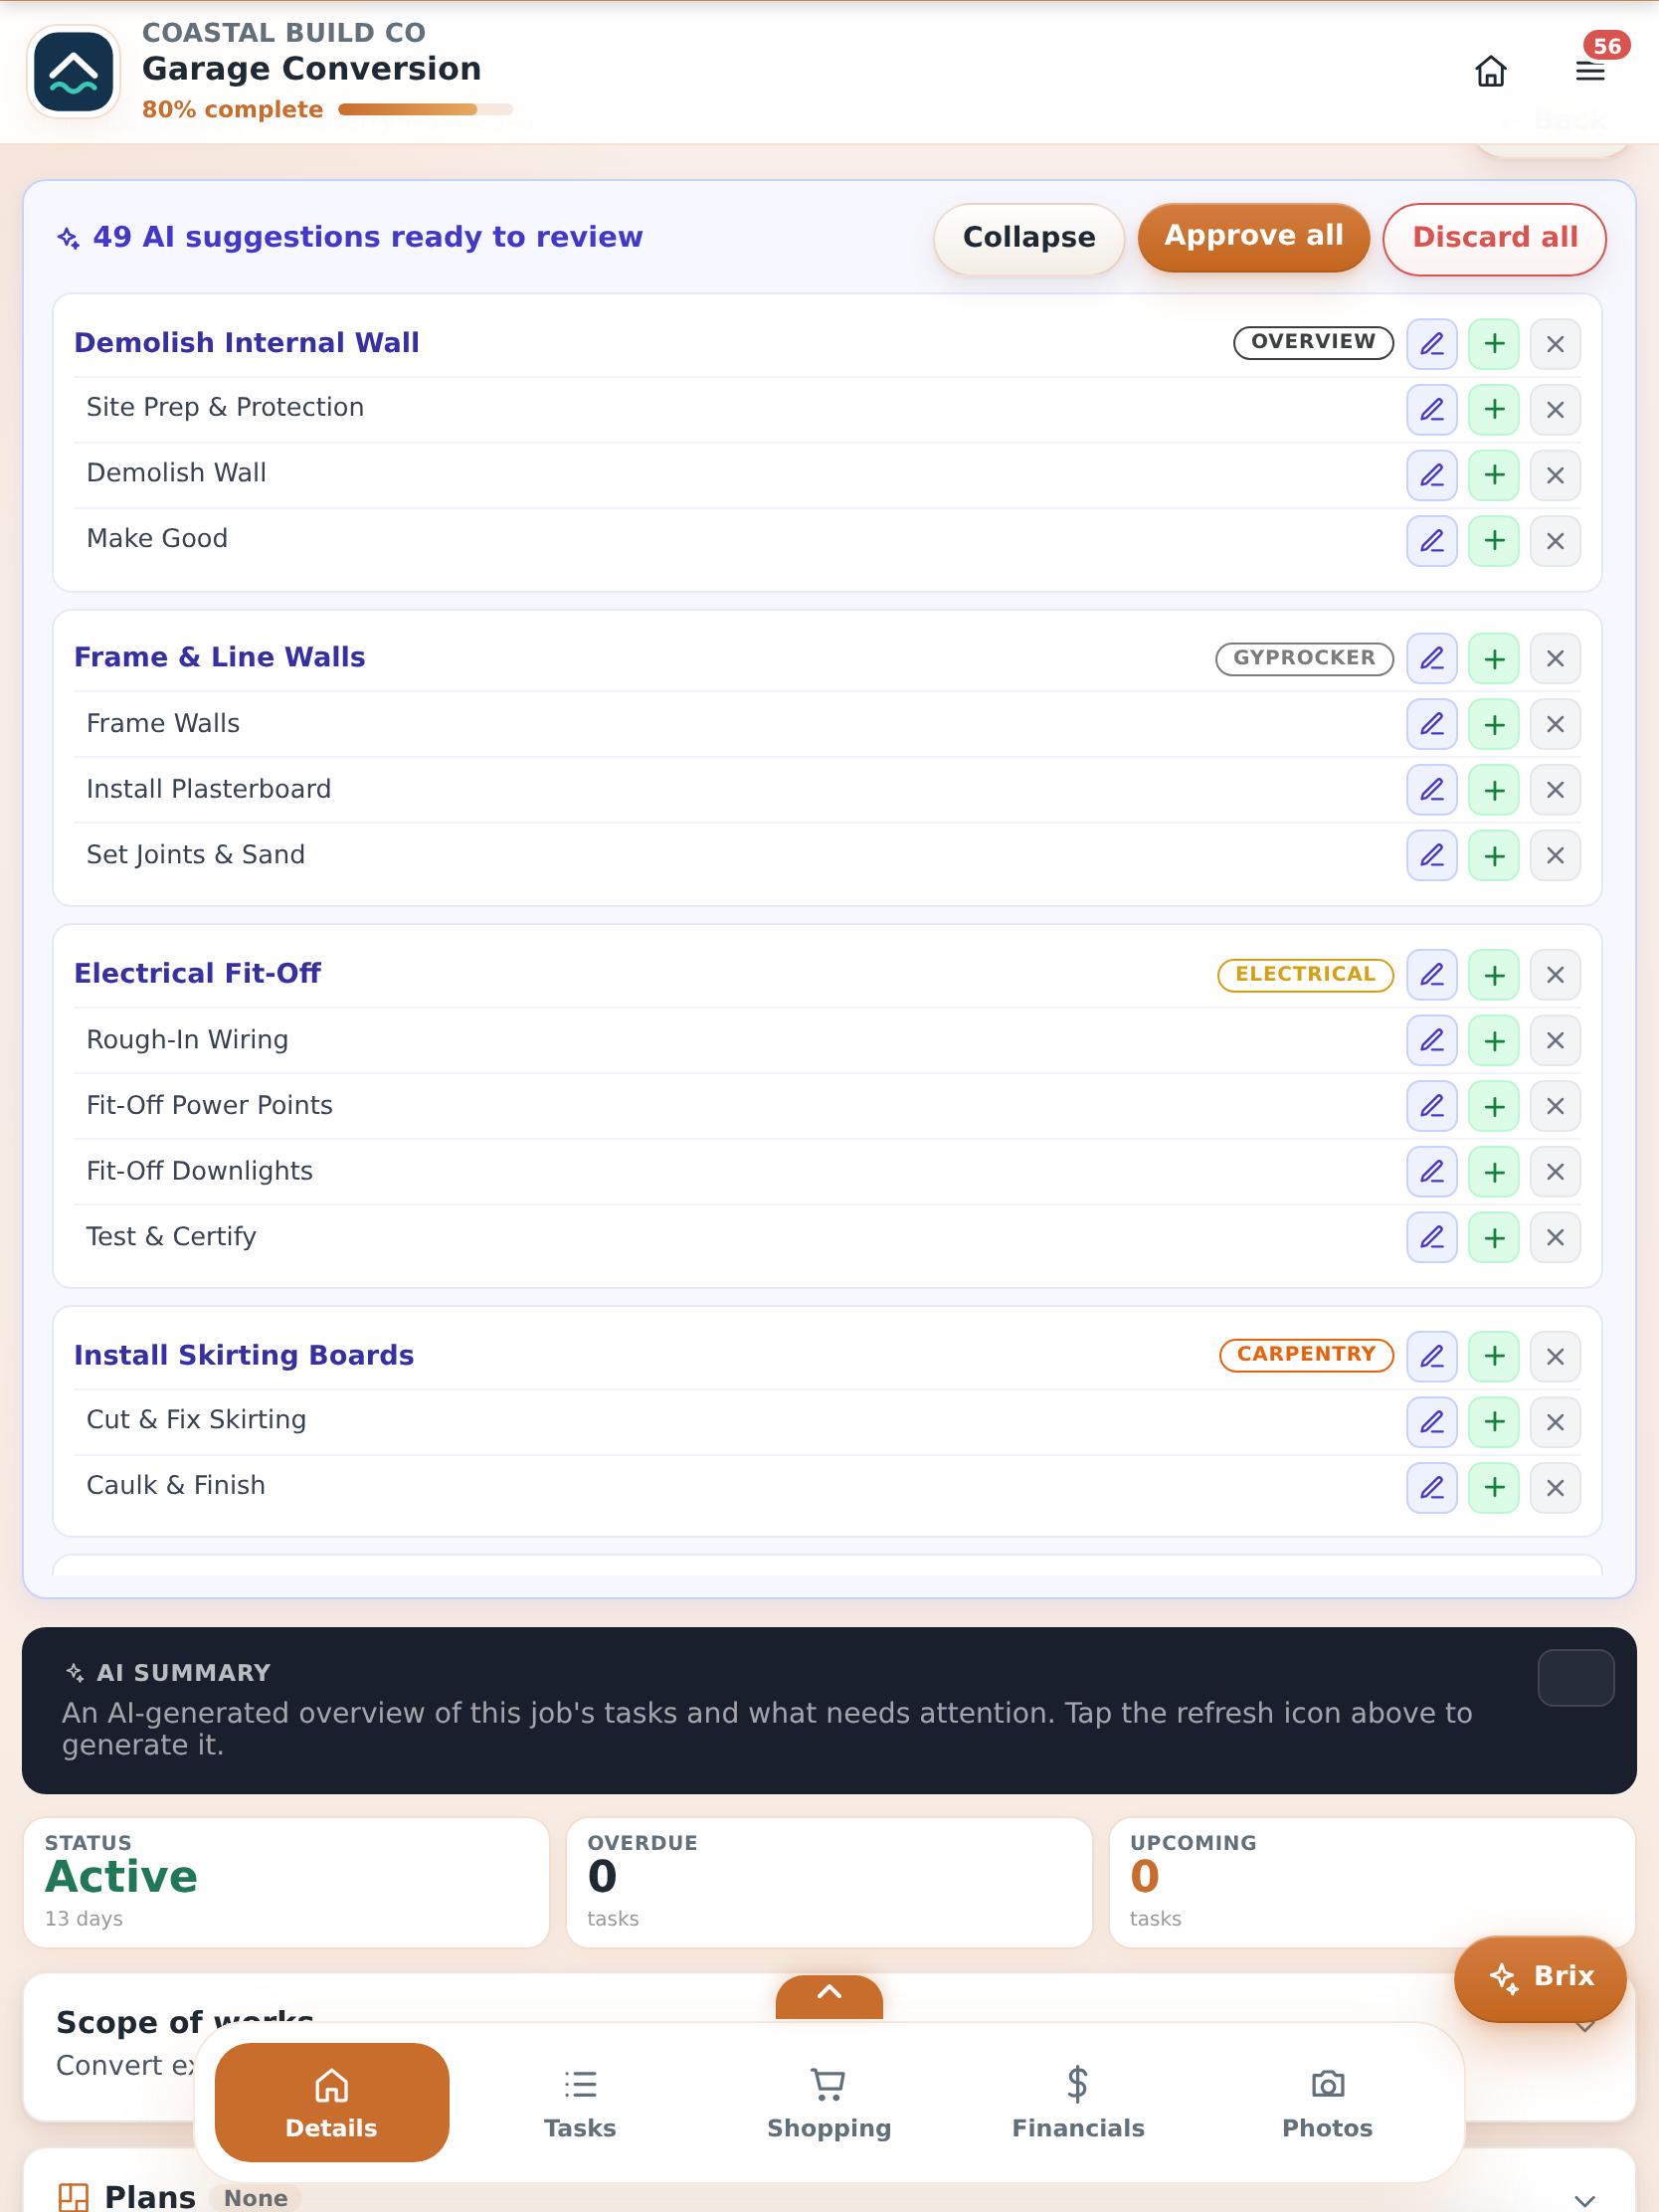Edit the Frame & Line Walls suggestion
This screenshot has width=1659, height=2212.
click(x=1432, y=659)
